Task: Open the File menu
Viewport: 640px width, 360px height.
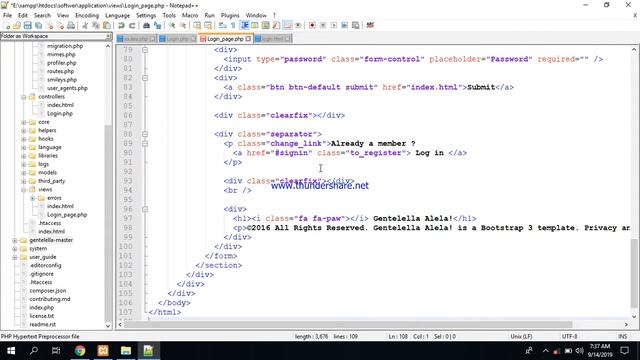Action: click(7, 15)
